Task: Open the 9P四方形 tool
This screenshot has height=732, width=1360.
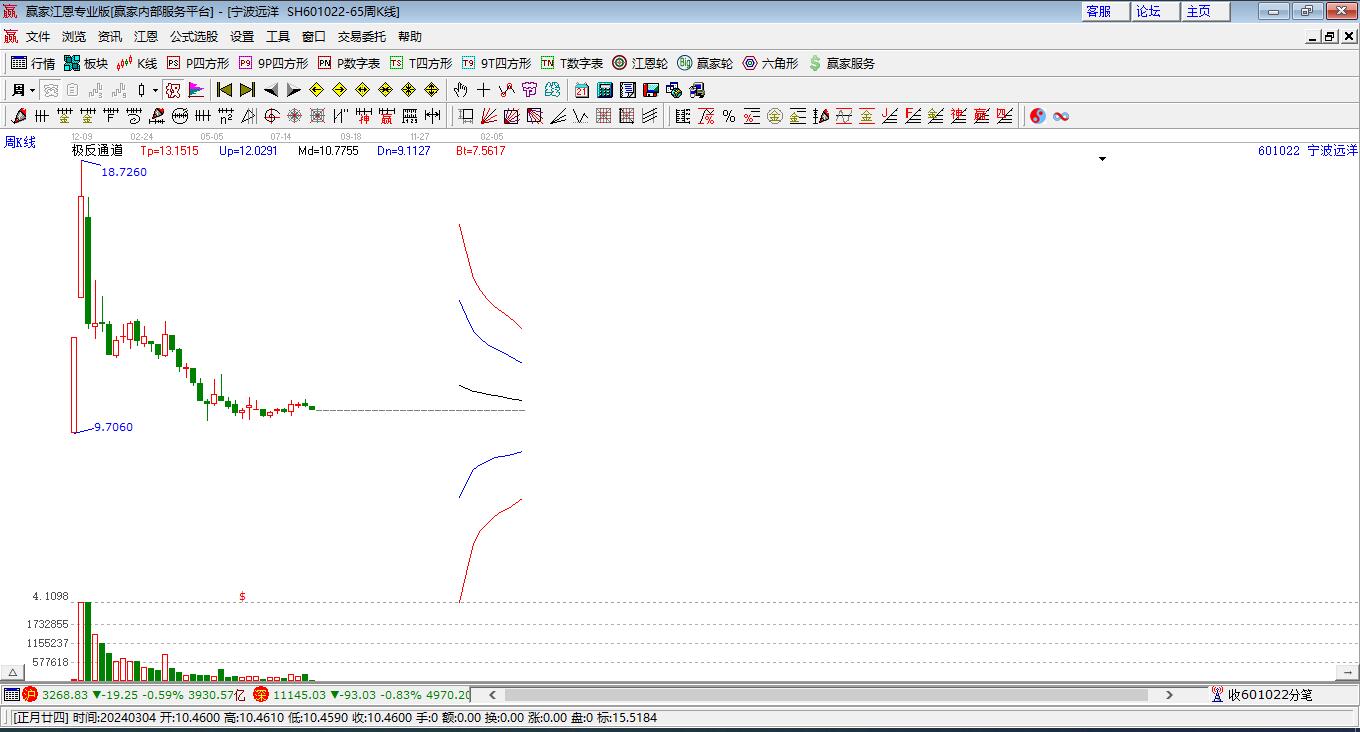Action: [x=273, y=63]
